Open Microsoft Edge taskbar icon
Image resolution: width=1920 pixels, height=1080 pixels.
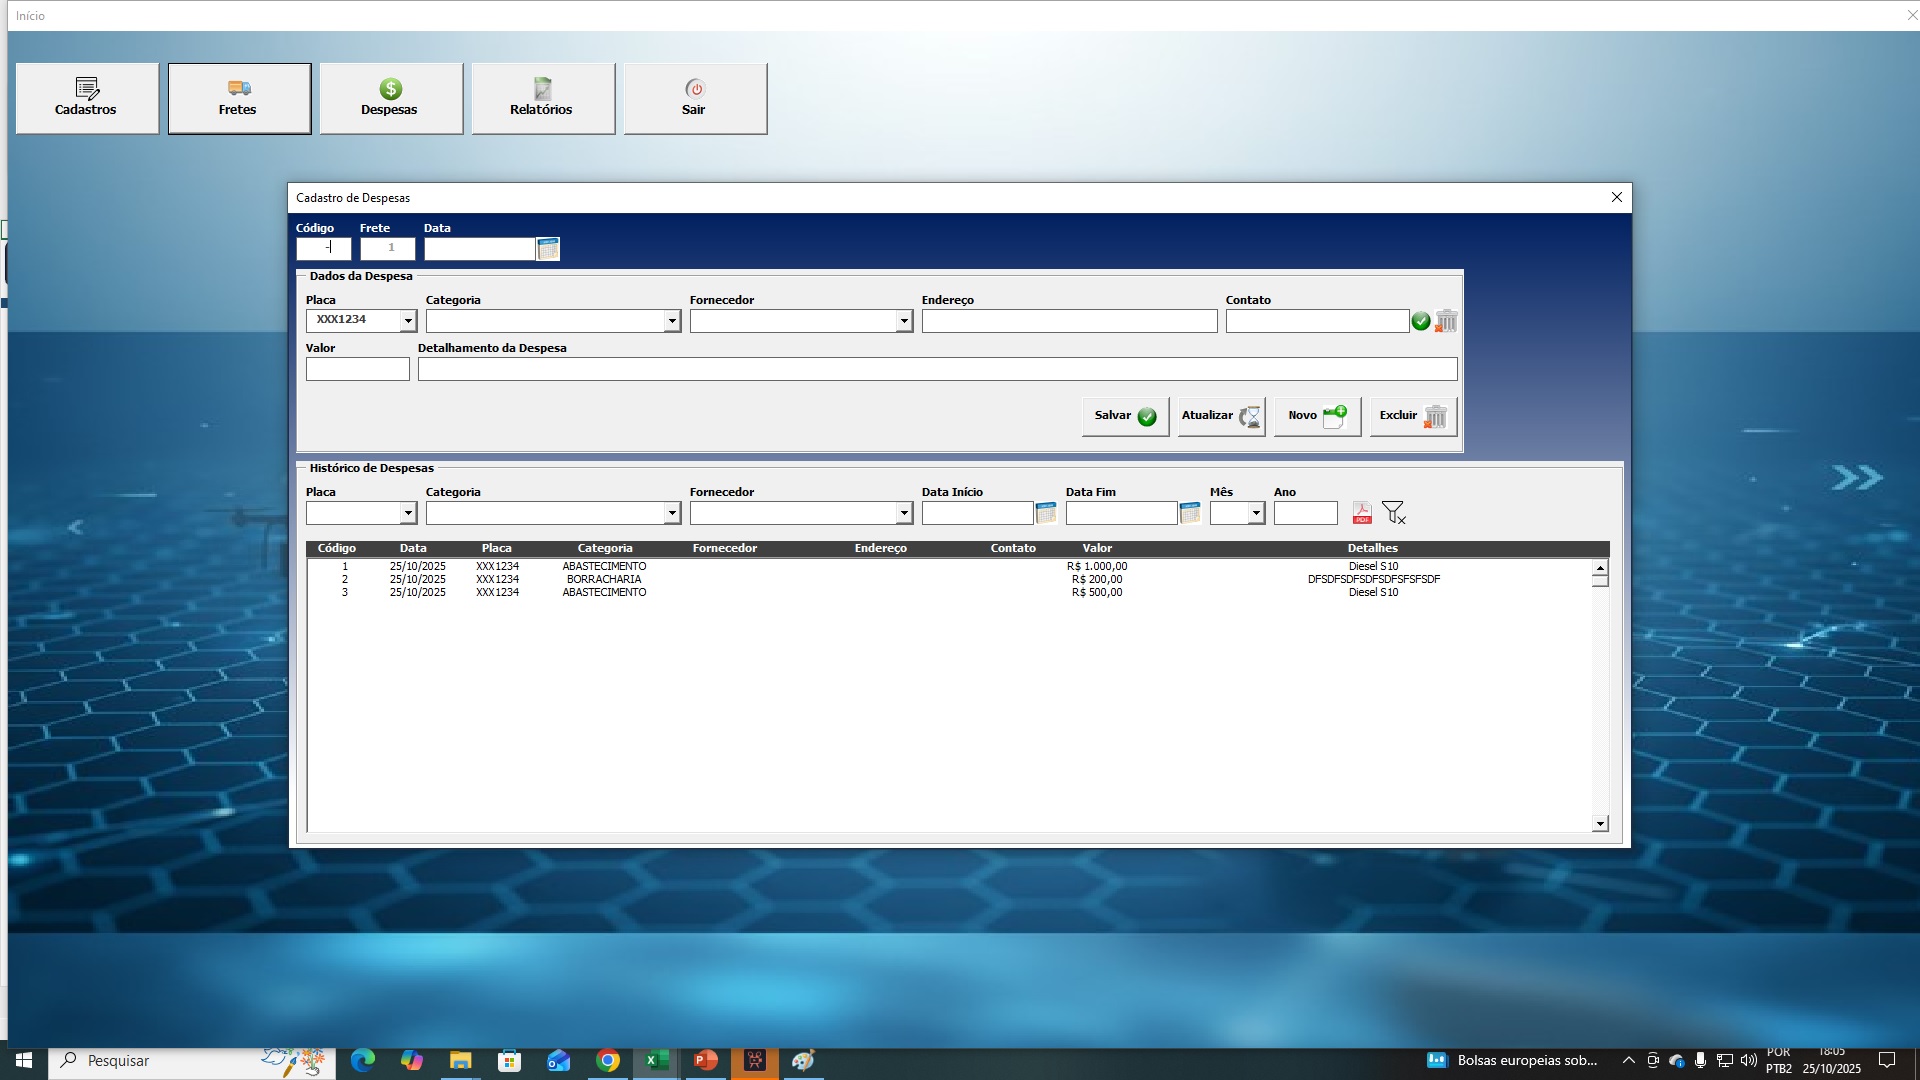click(x=363, y=1060)
